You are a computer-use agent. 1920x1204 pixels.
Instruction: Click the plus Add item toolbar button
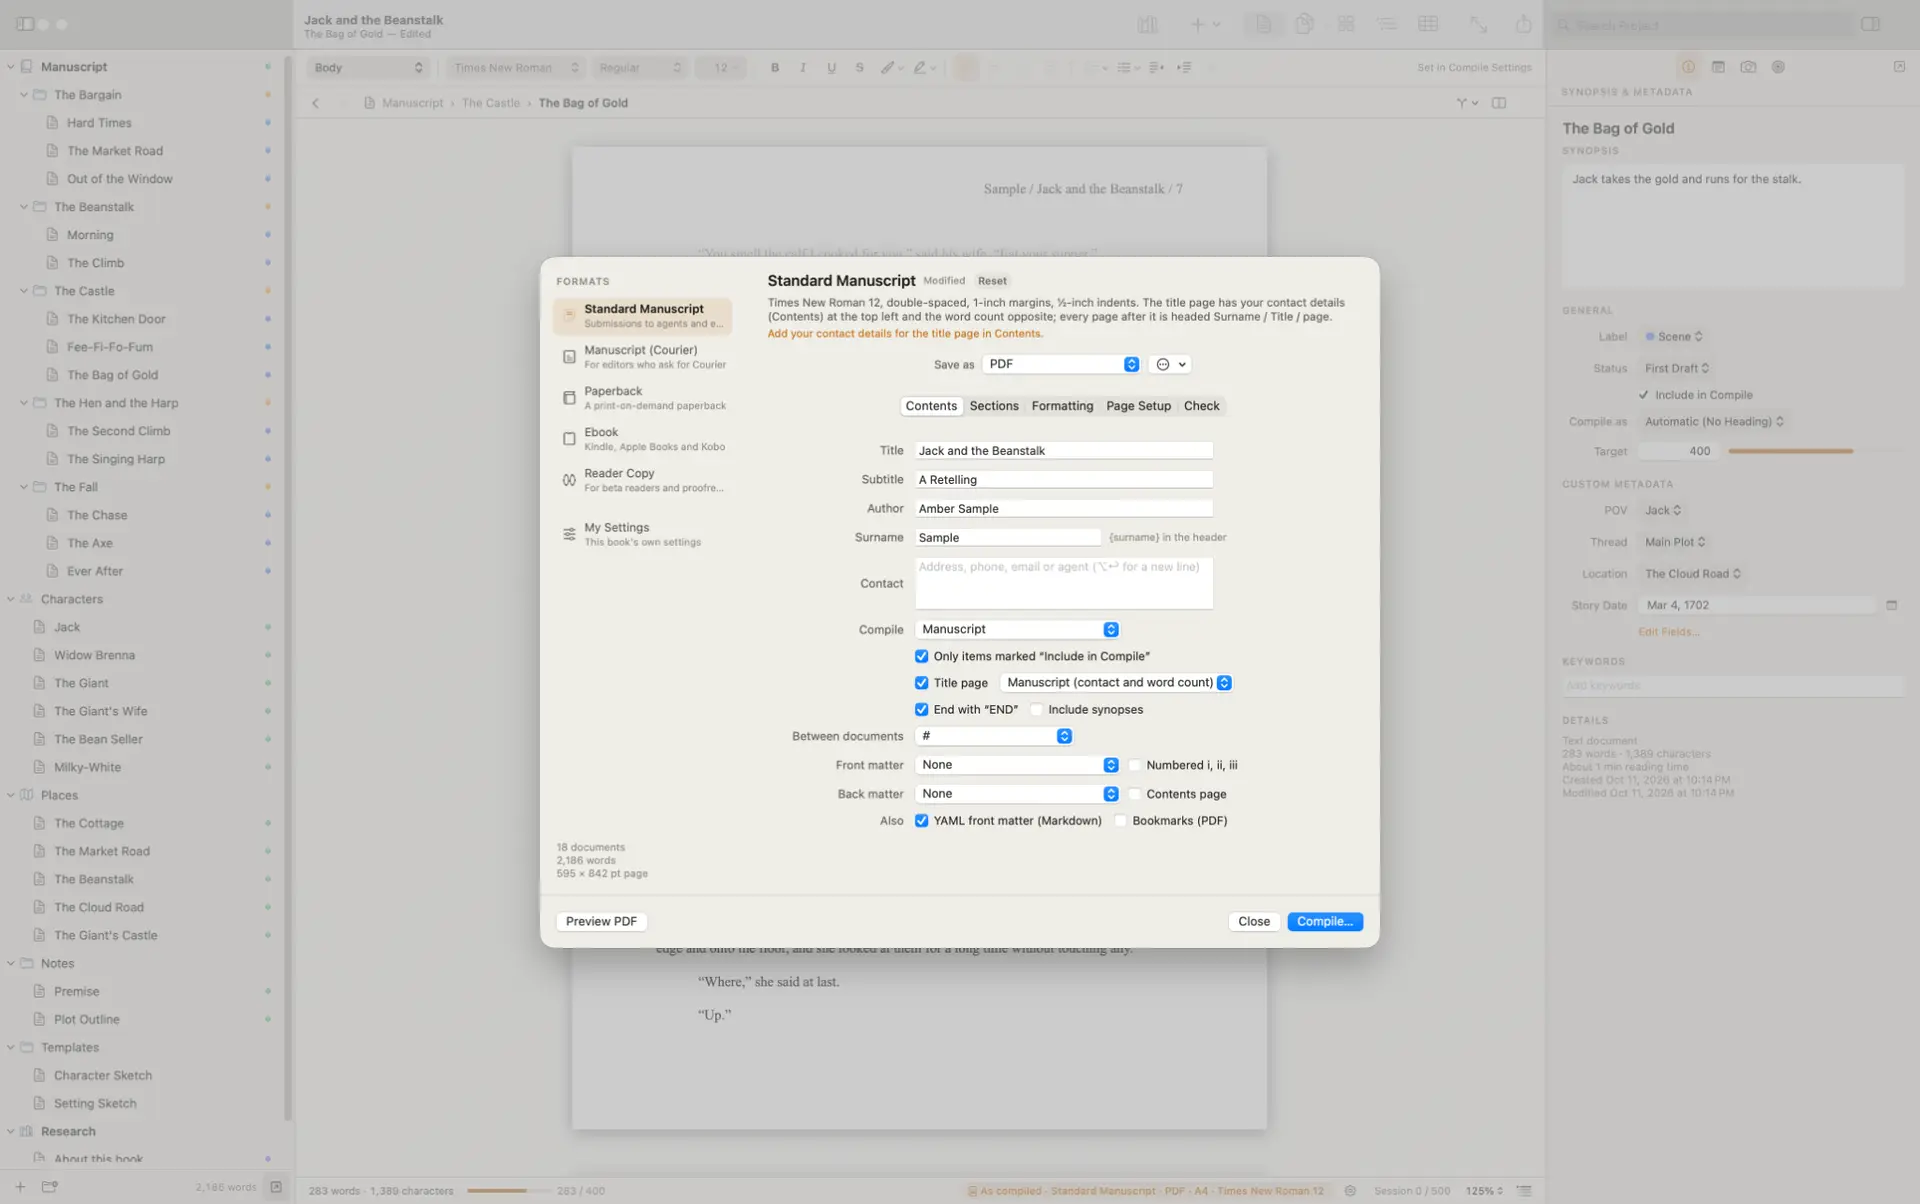[x=1197, y=24]
